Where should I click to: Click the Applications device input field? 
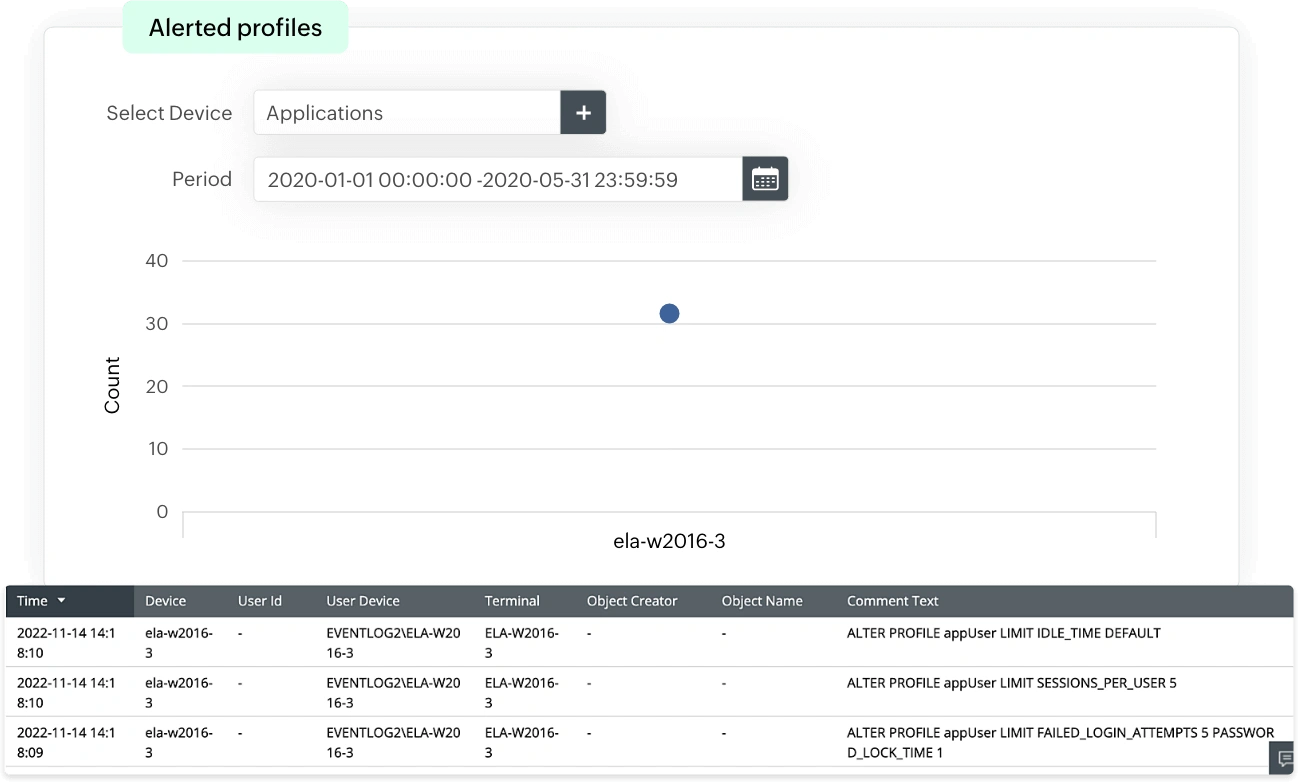coord(407,113)
